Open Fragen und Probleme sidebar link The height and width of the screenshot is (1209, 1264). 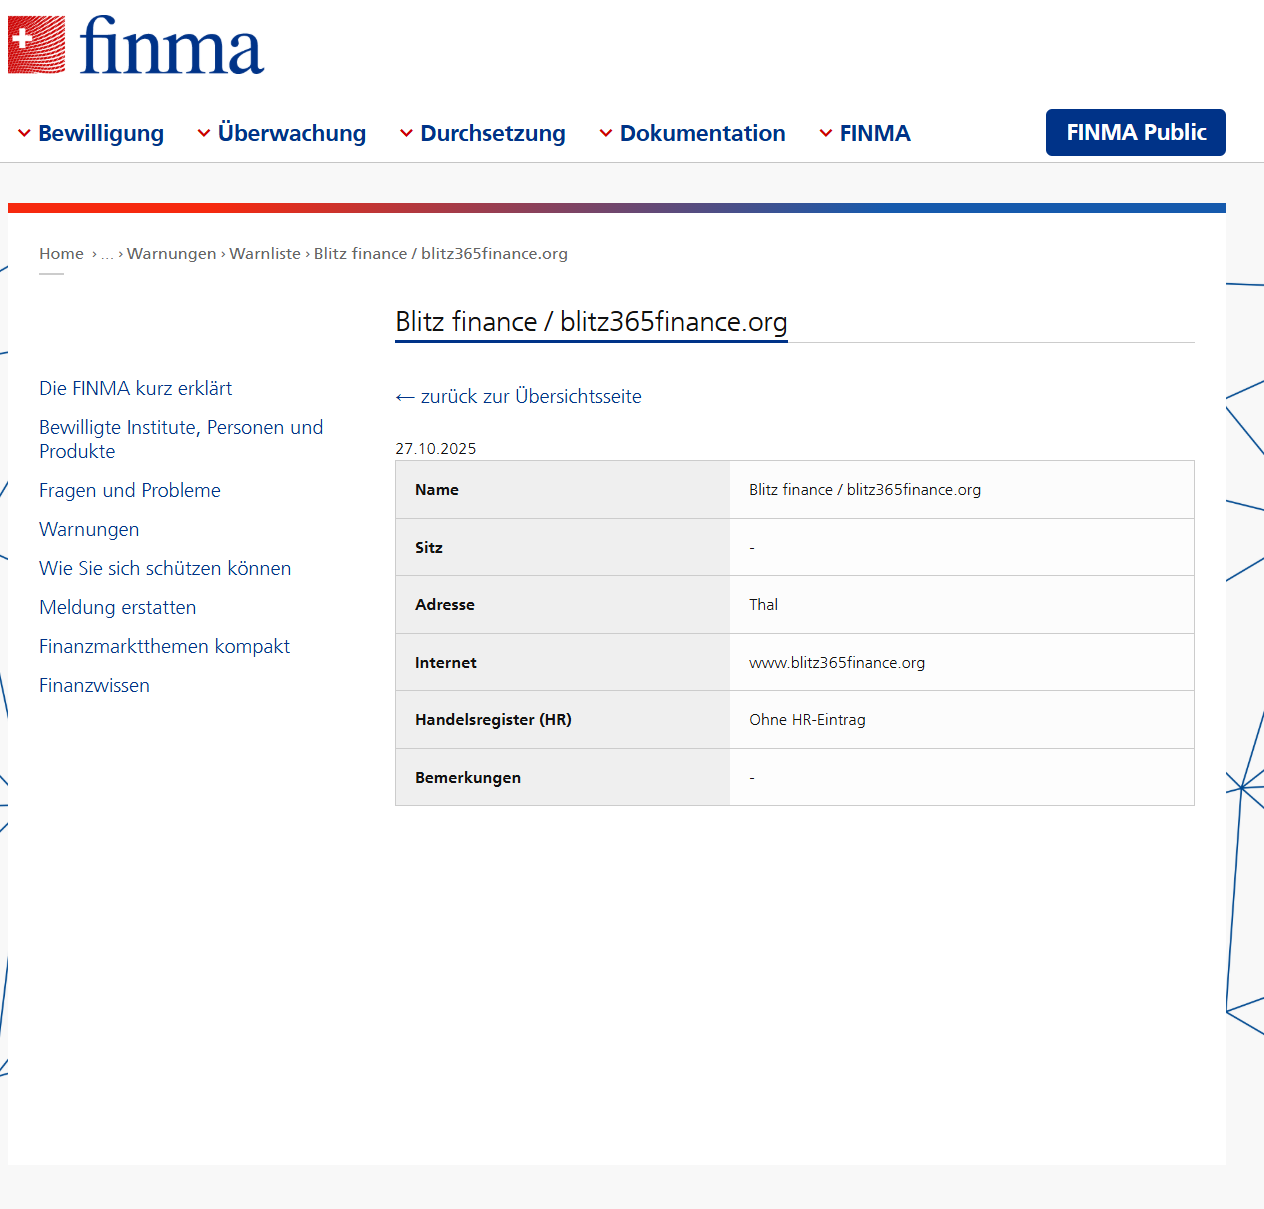point(130,490)
